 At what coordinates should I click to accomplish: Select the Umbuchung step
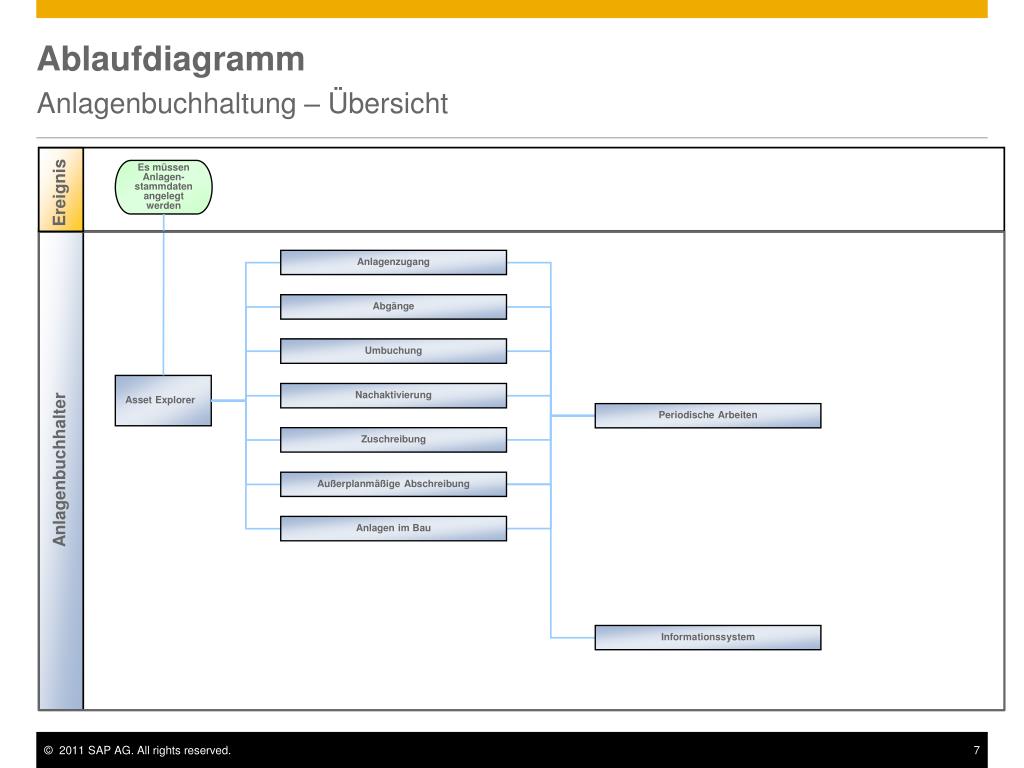[x=393, y=351]
